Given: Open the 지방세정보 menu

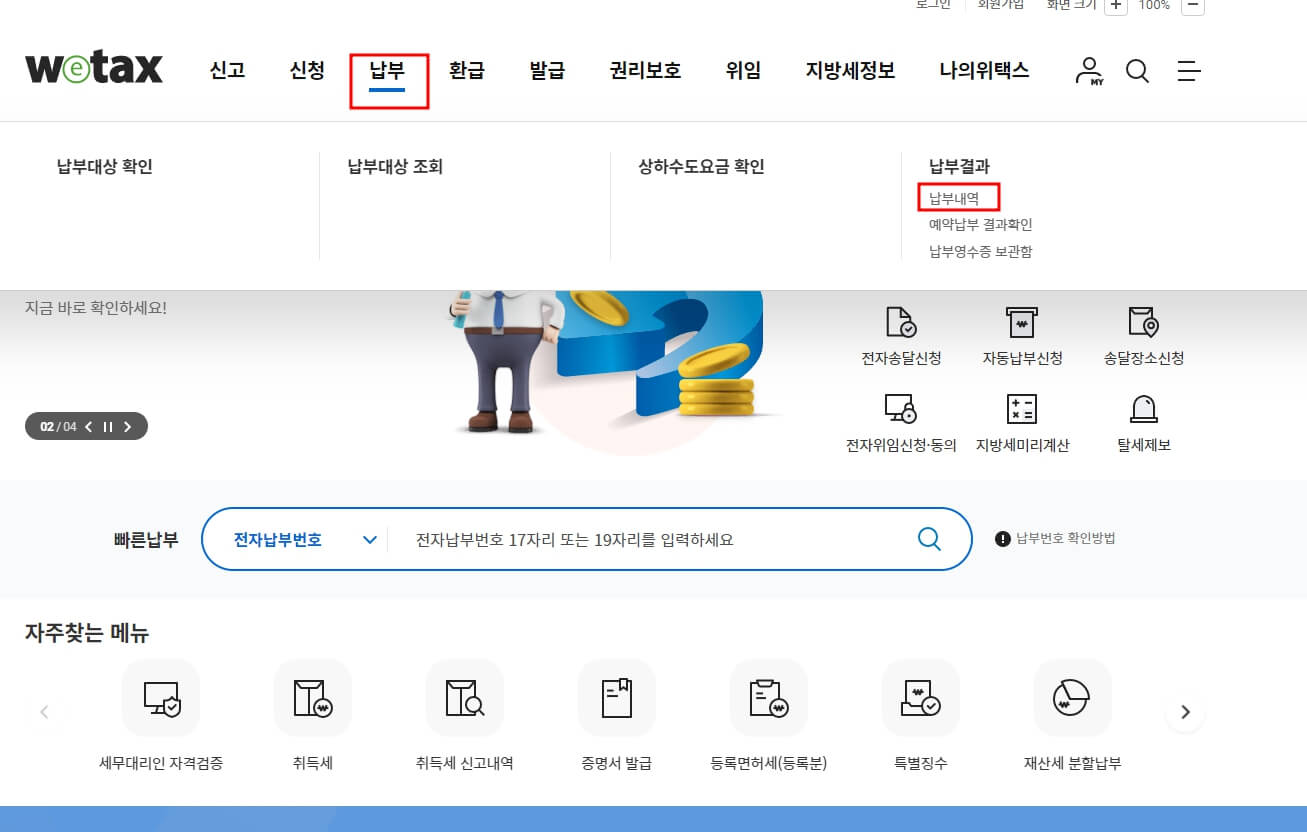Looking at the screenshot, I should click(x=848, y=70).
